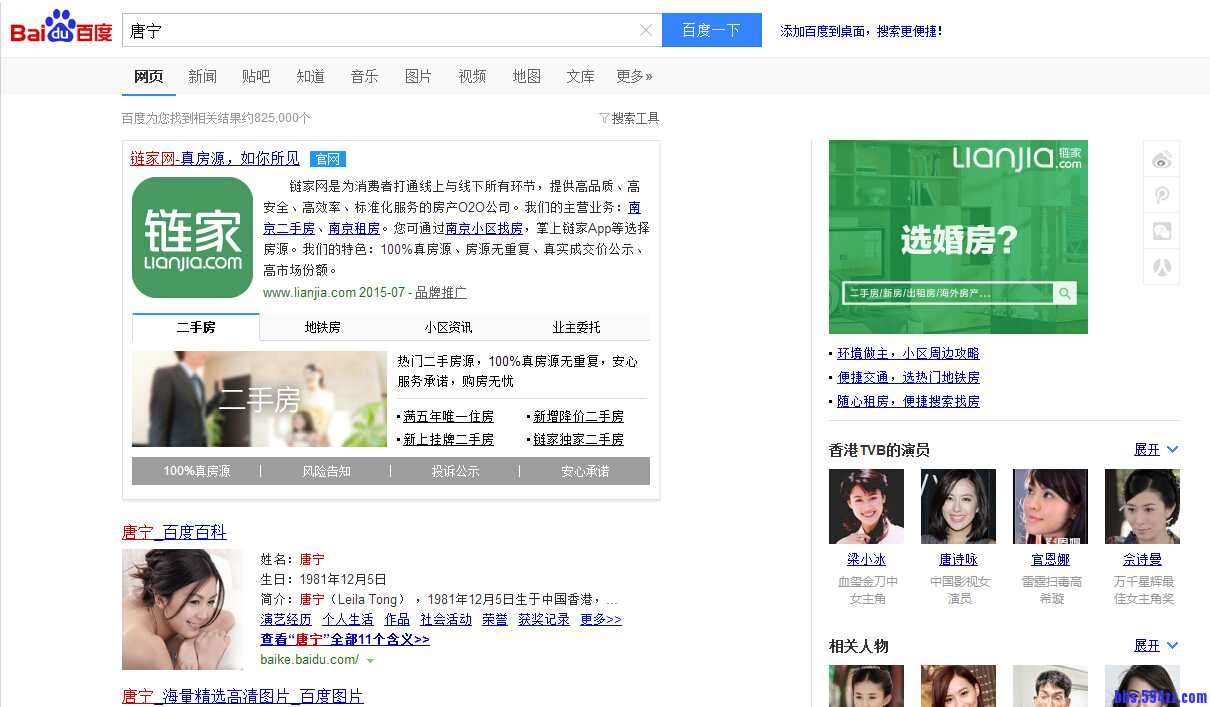This screenshot has width=1210, height=707.
Task: Click the eye icon in the right sidebar stack
Action: 1161,159
